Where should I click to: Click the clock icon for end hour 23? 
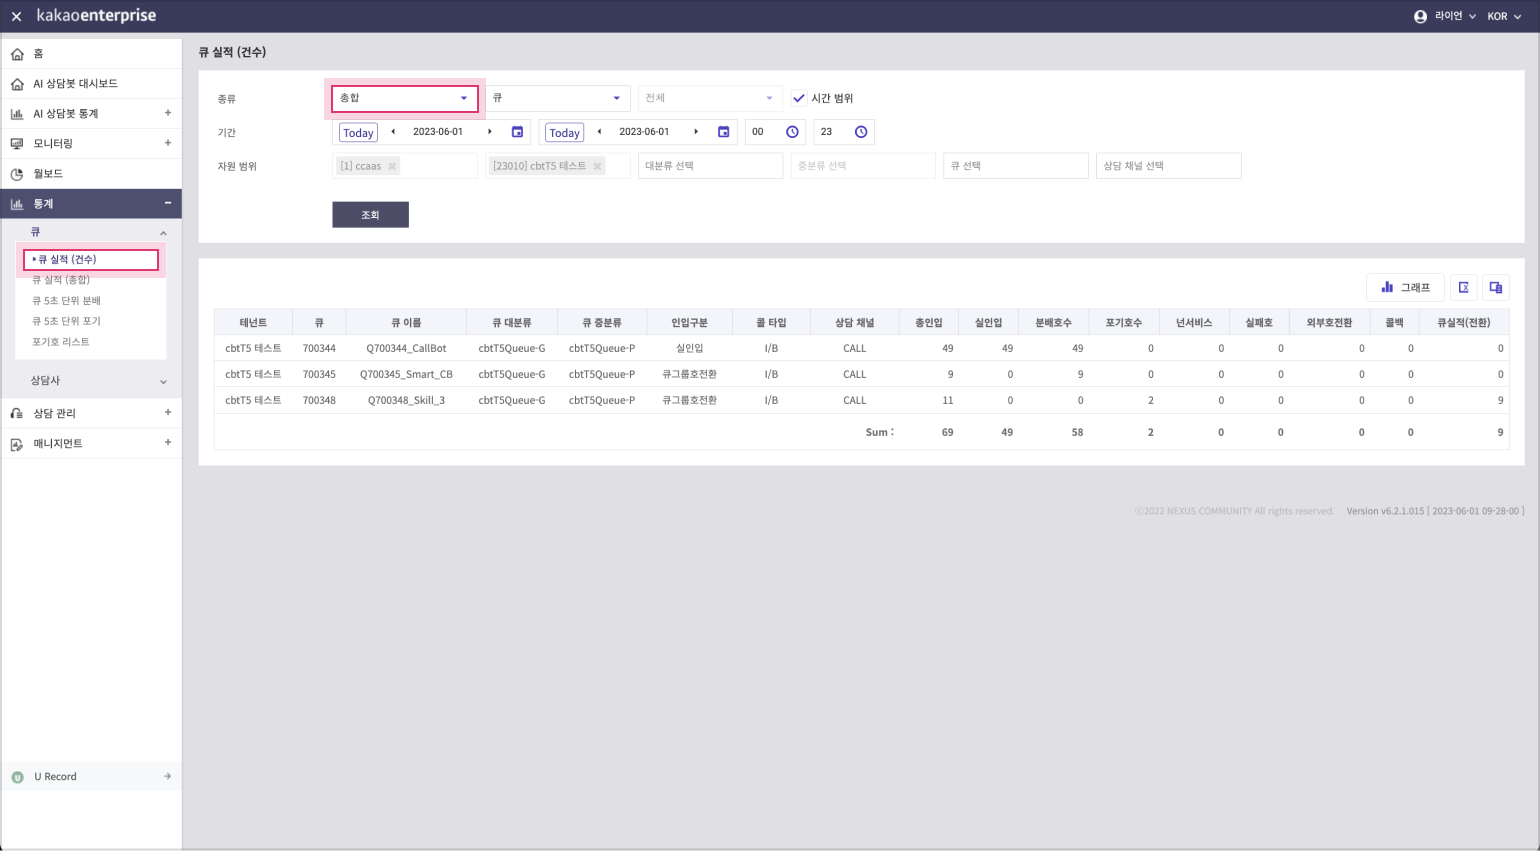coord(860,132)
